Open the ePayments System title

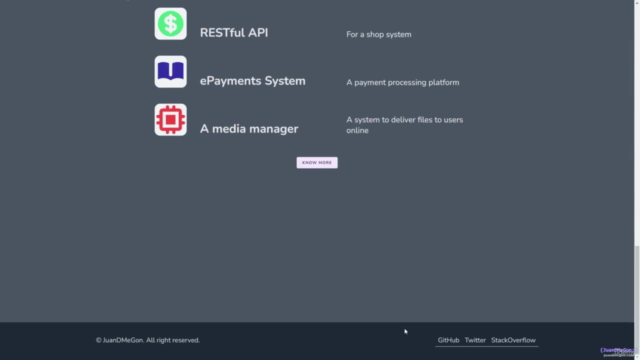253,81
